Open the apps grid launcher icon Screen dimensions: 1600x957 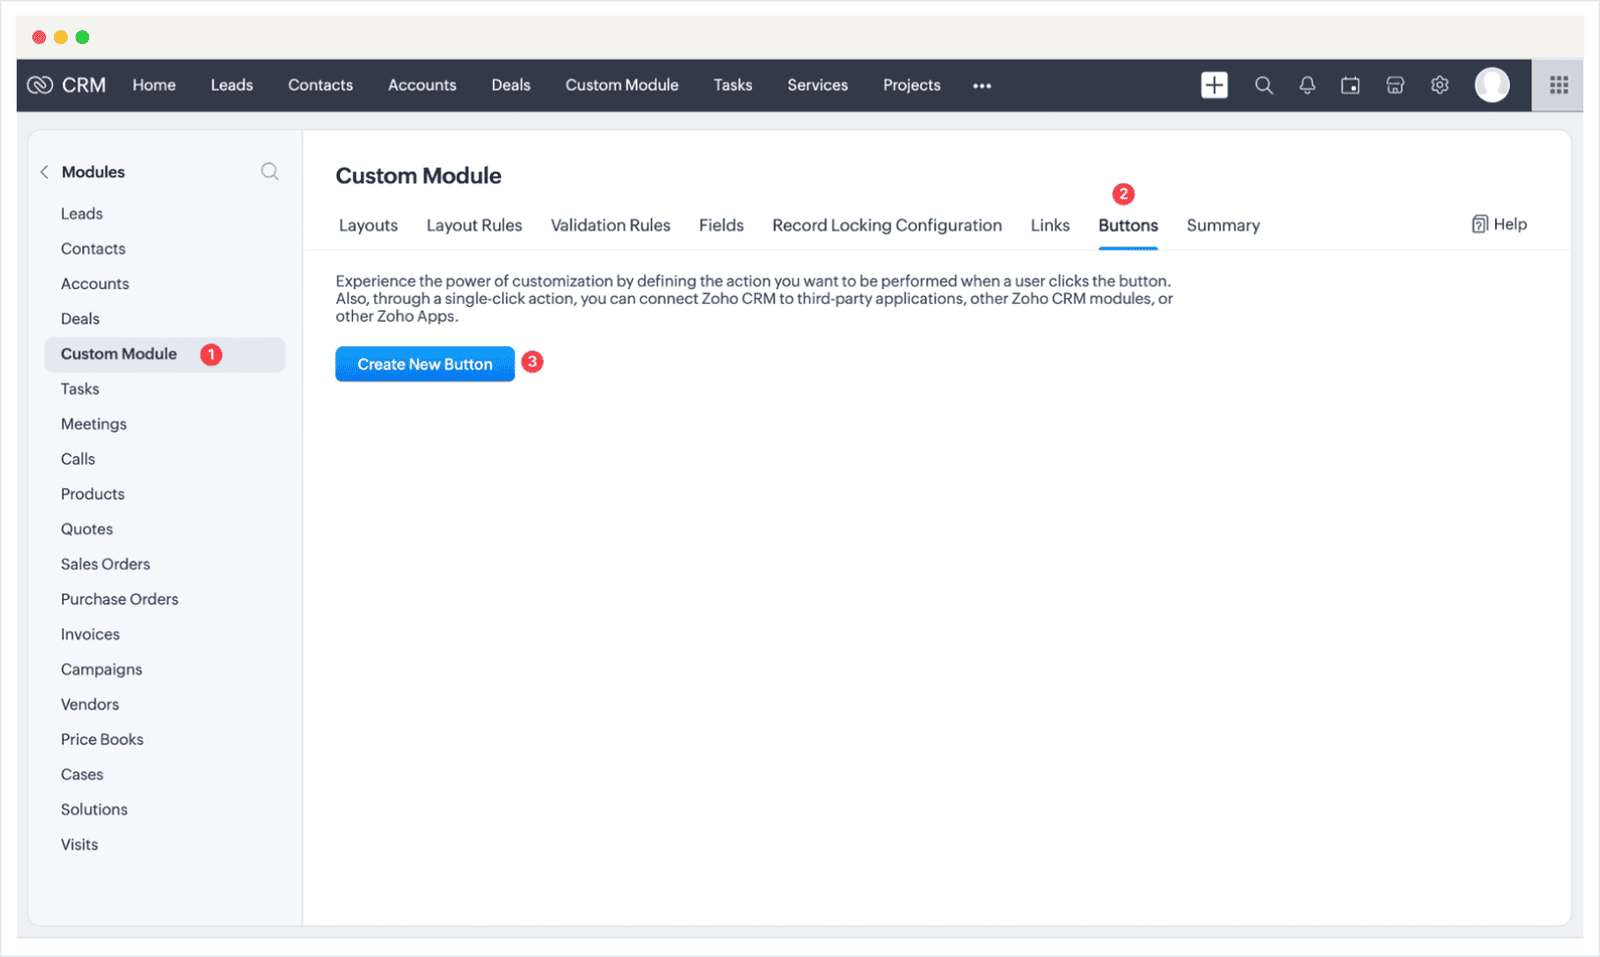[1559, 85]
